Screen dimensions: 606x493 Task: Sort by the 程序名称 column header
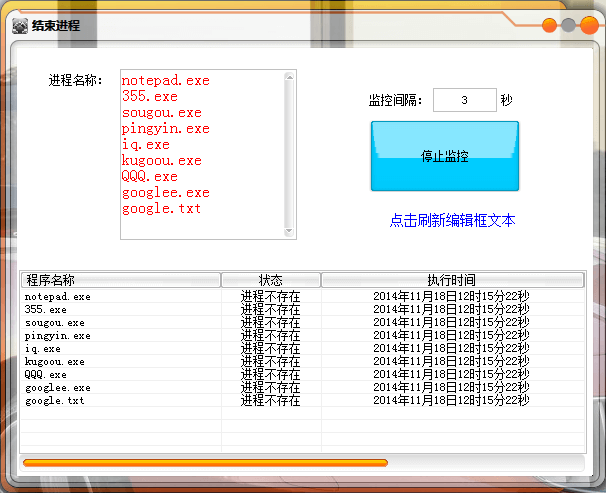click(120, 280)
